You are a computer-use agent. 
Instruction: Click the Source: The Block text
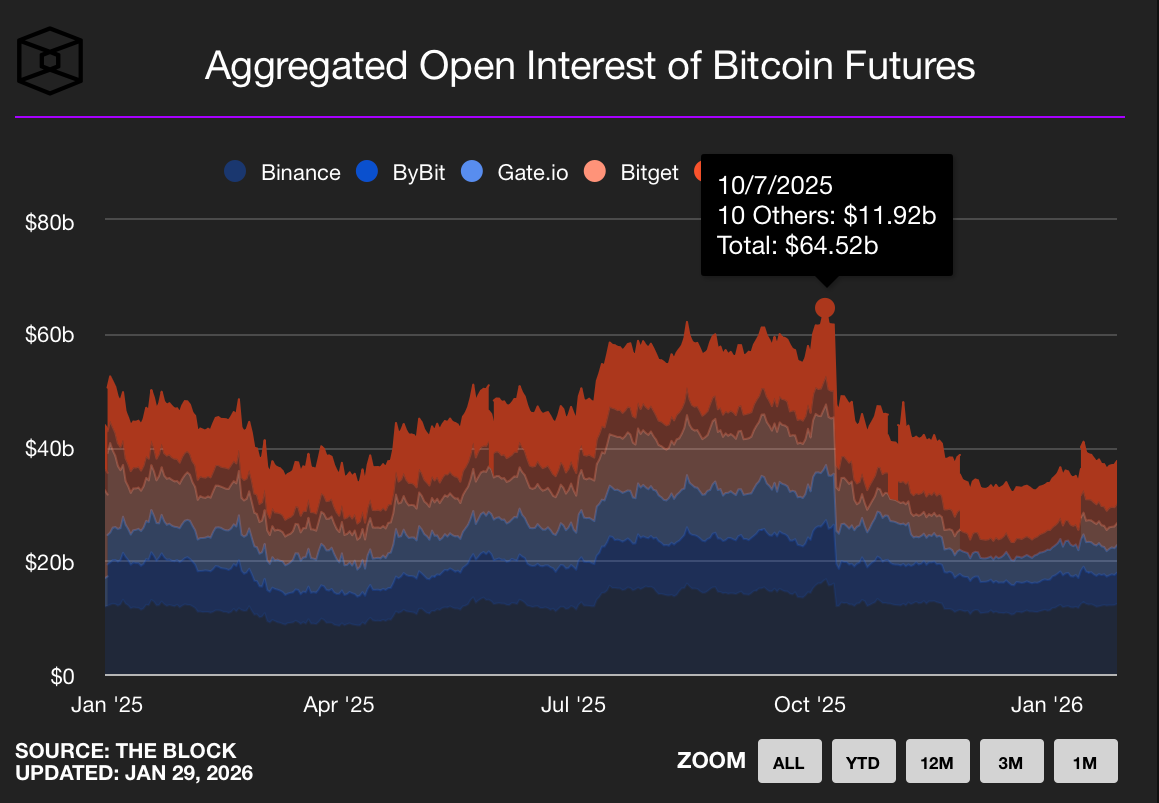coord(126,751)
